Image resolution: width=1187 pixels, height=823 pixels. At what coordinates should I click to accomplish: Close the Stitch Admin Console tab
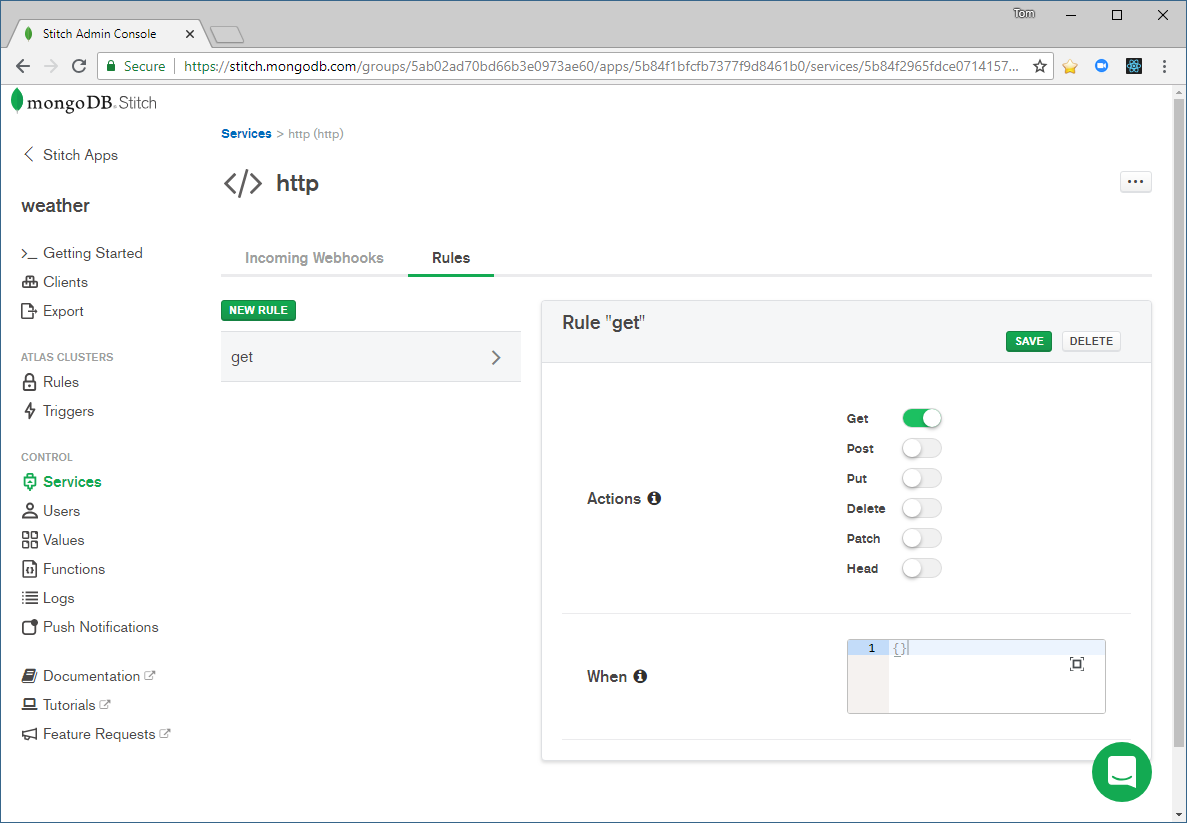tap(189, 34)
